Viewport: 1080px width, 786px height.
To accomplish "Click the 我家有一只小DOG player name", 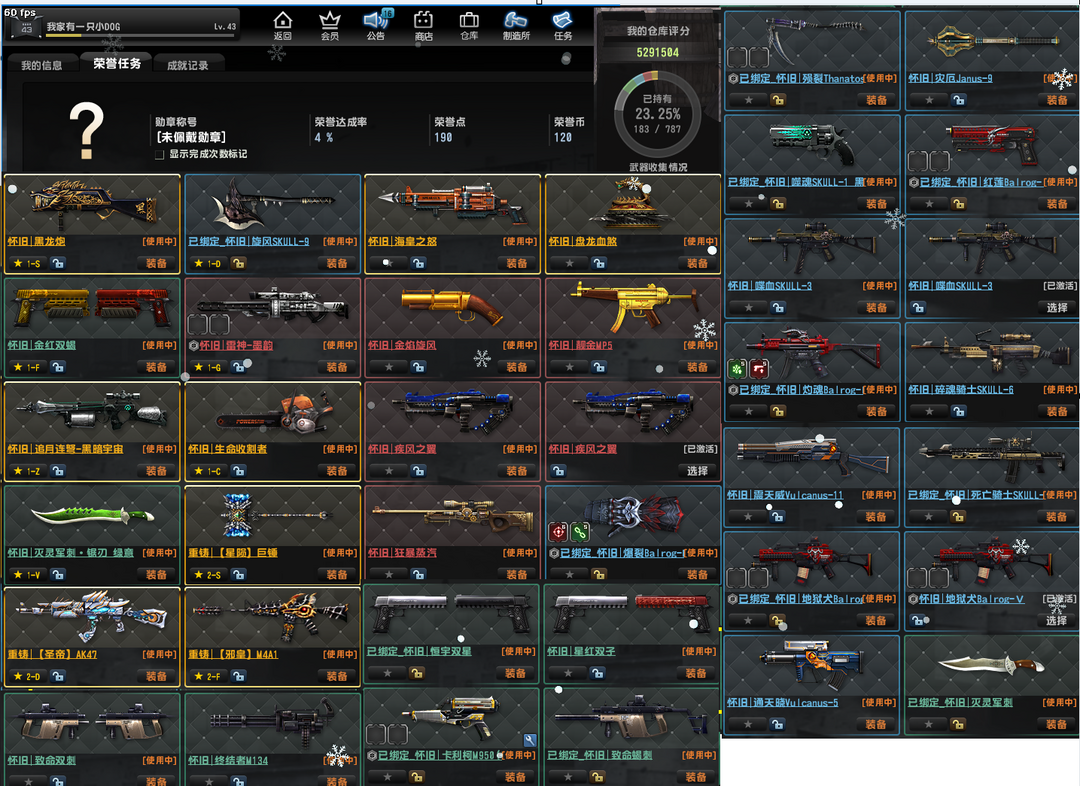I will click(x=83, y=26).
